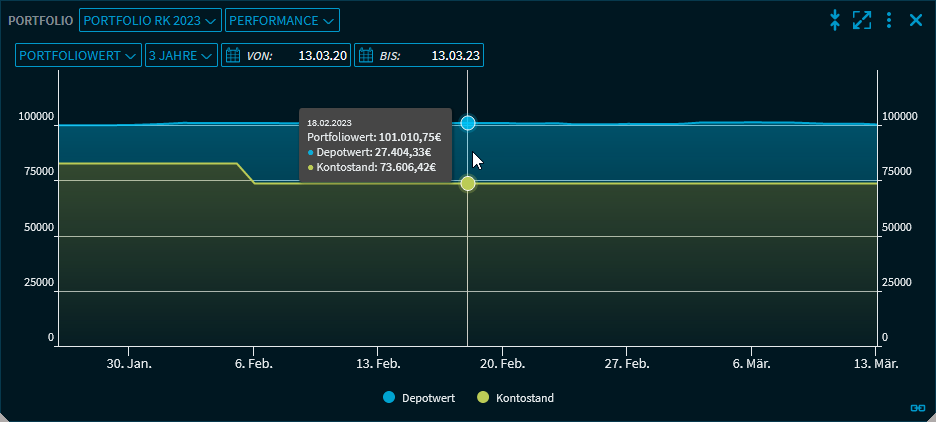The width and height of the screenshot is (936, 422).
Task: Expand the Performance view dropdown
Action: [x=282, y=20]
